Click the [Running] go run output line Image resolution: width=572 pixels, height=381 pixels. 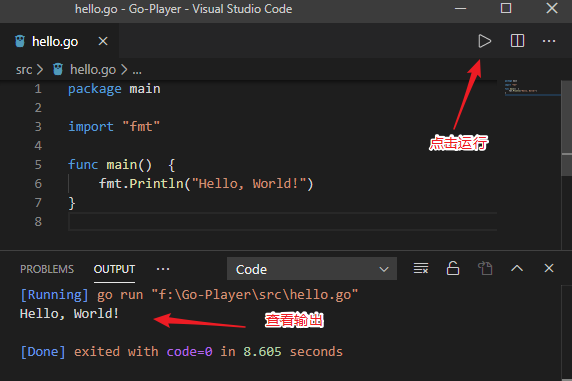189,295
